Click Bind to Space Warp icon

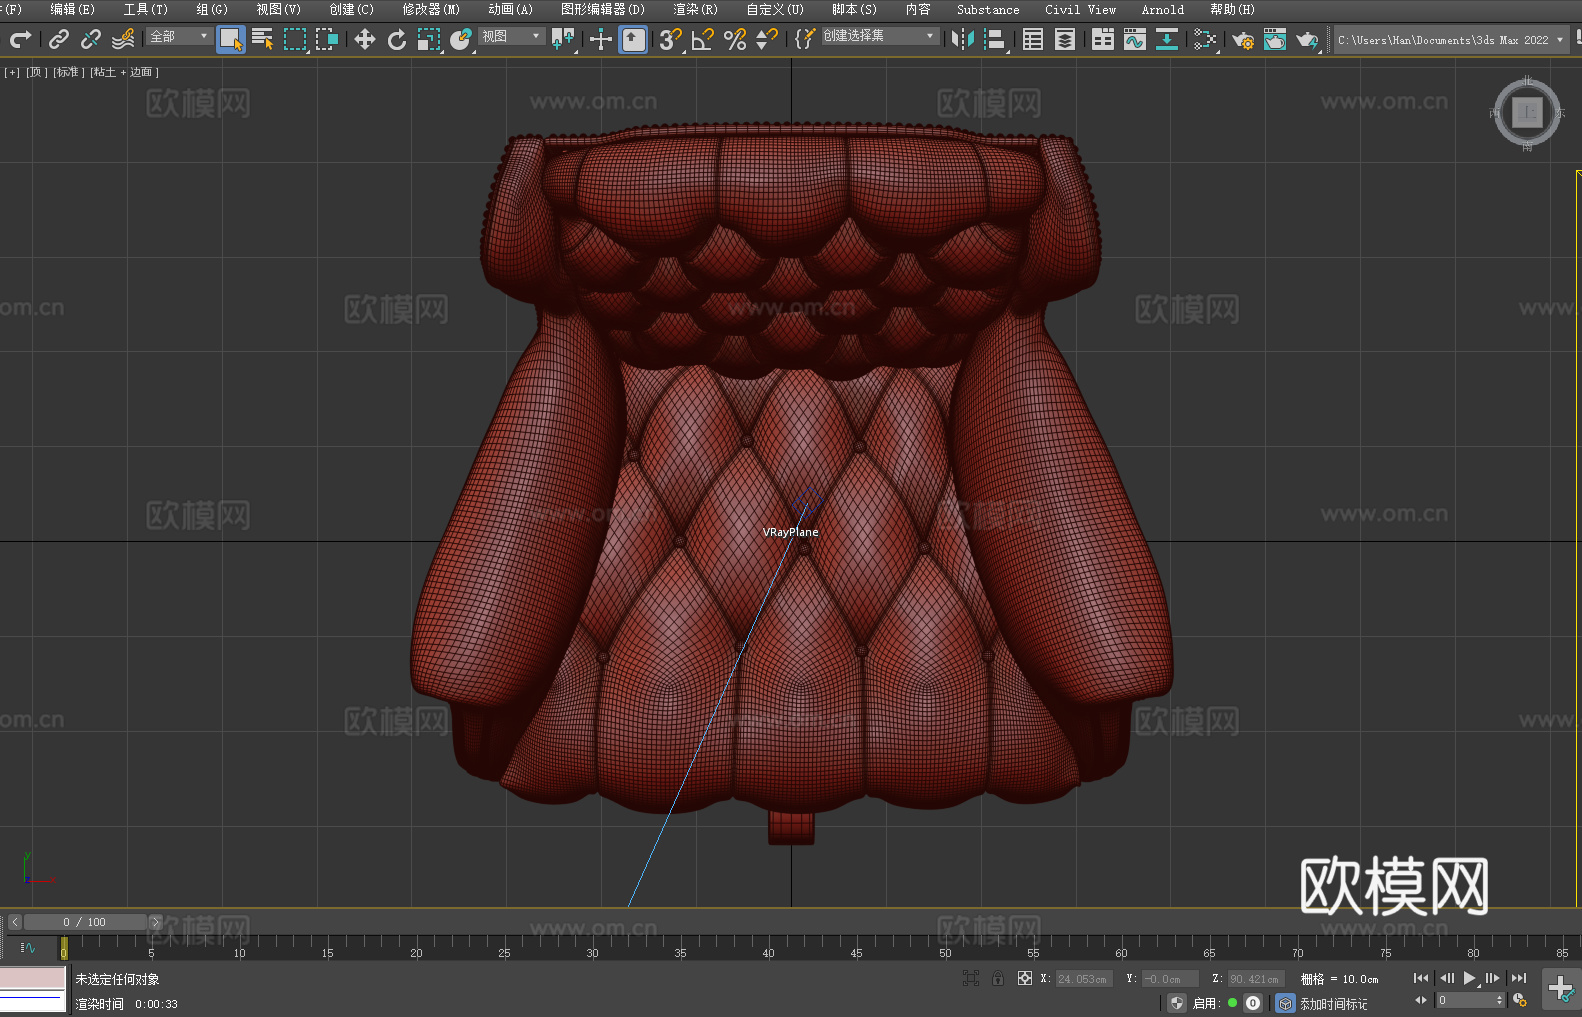tap(123, 39)
